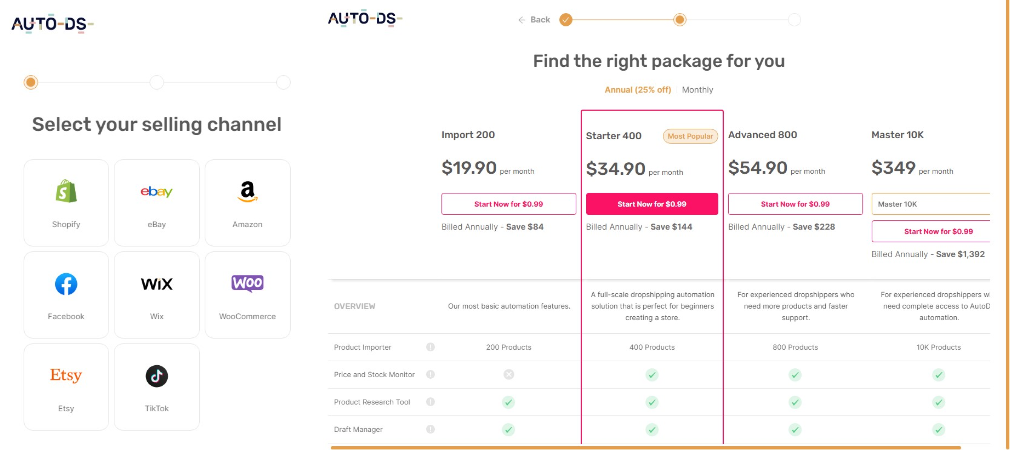Start Import 200 plan for $0.99
This screenshot has width=1010, height=450.
[x=508, y=204]
